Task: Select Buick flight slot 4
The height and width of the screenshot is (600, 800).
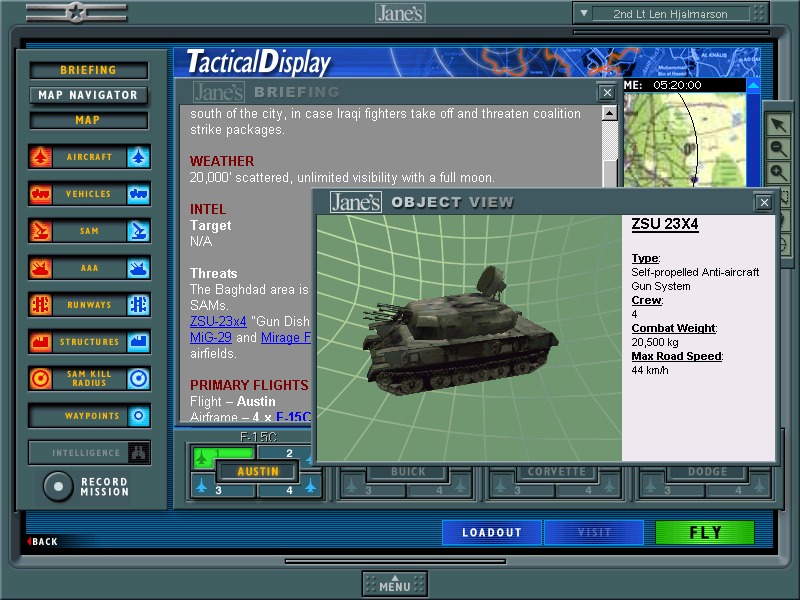Action: pyautogui.click(x=439, y=490)
